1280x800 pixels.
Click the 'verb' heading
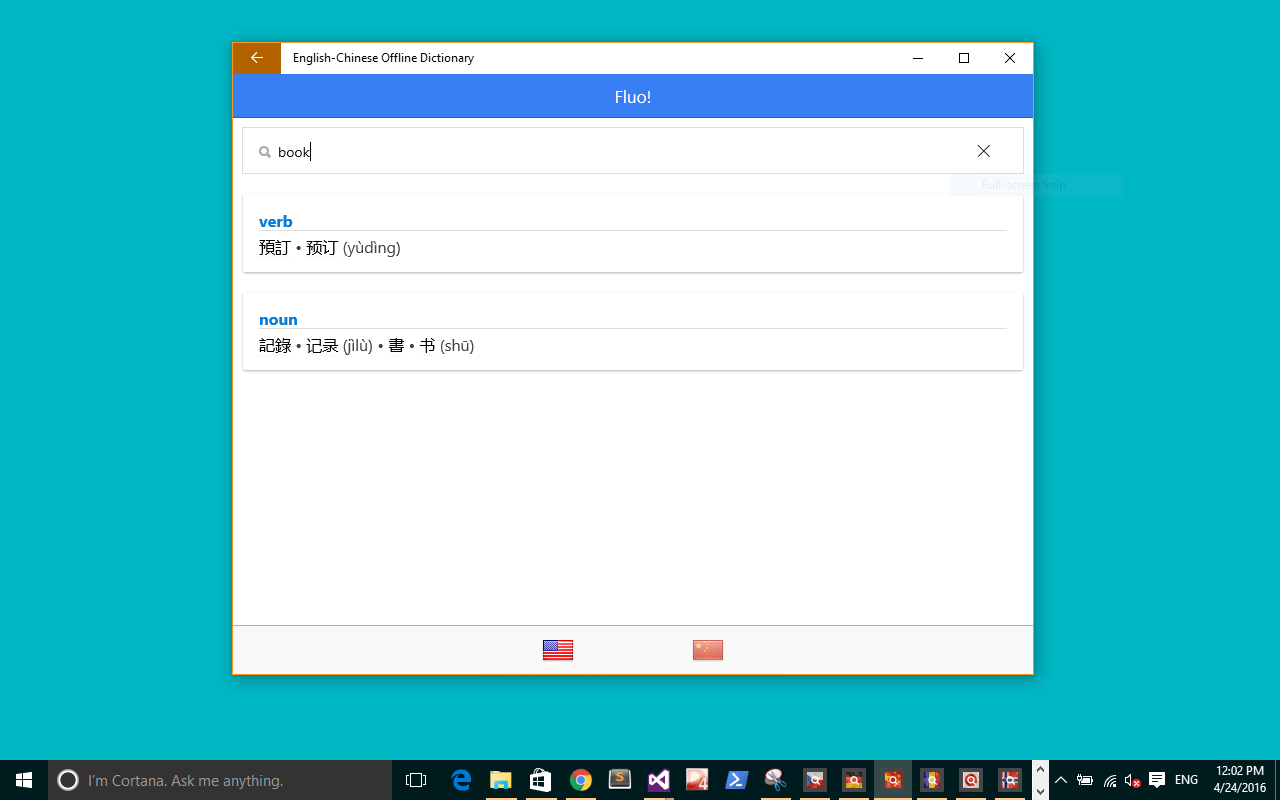tap(276, 222)
